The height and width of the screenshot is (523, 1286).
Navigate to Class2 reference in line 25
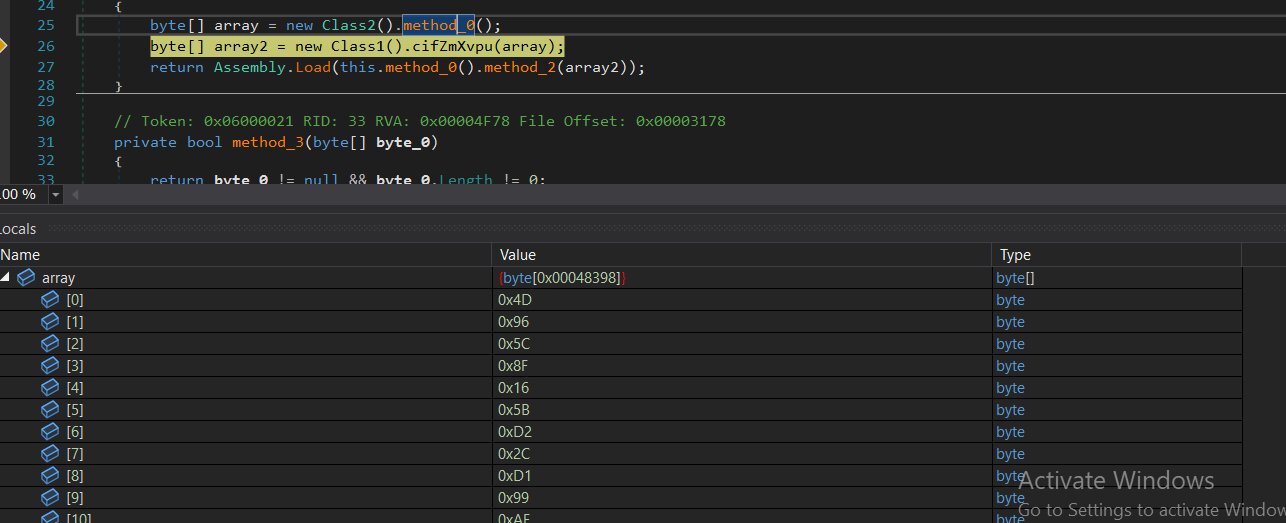(x=349, y=25)
